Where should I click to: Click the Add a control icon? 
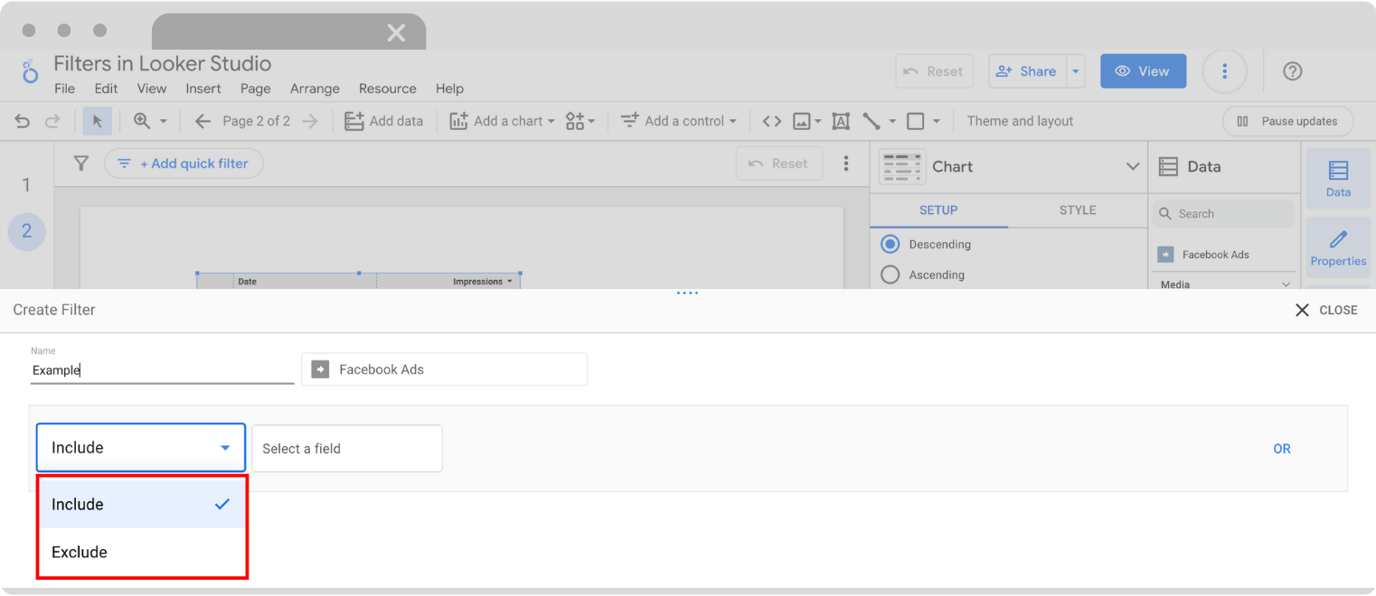629,120
